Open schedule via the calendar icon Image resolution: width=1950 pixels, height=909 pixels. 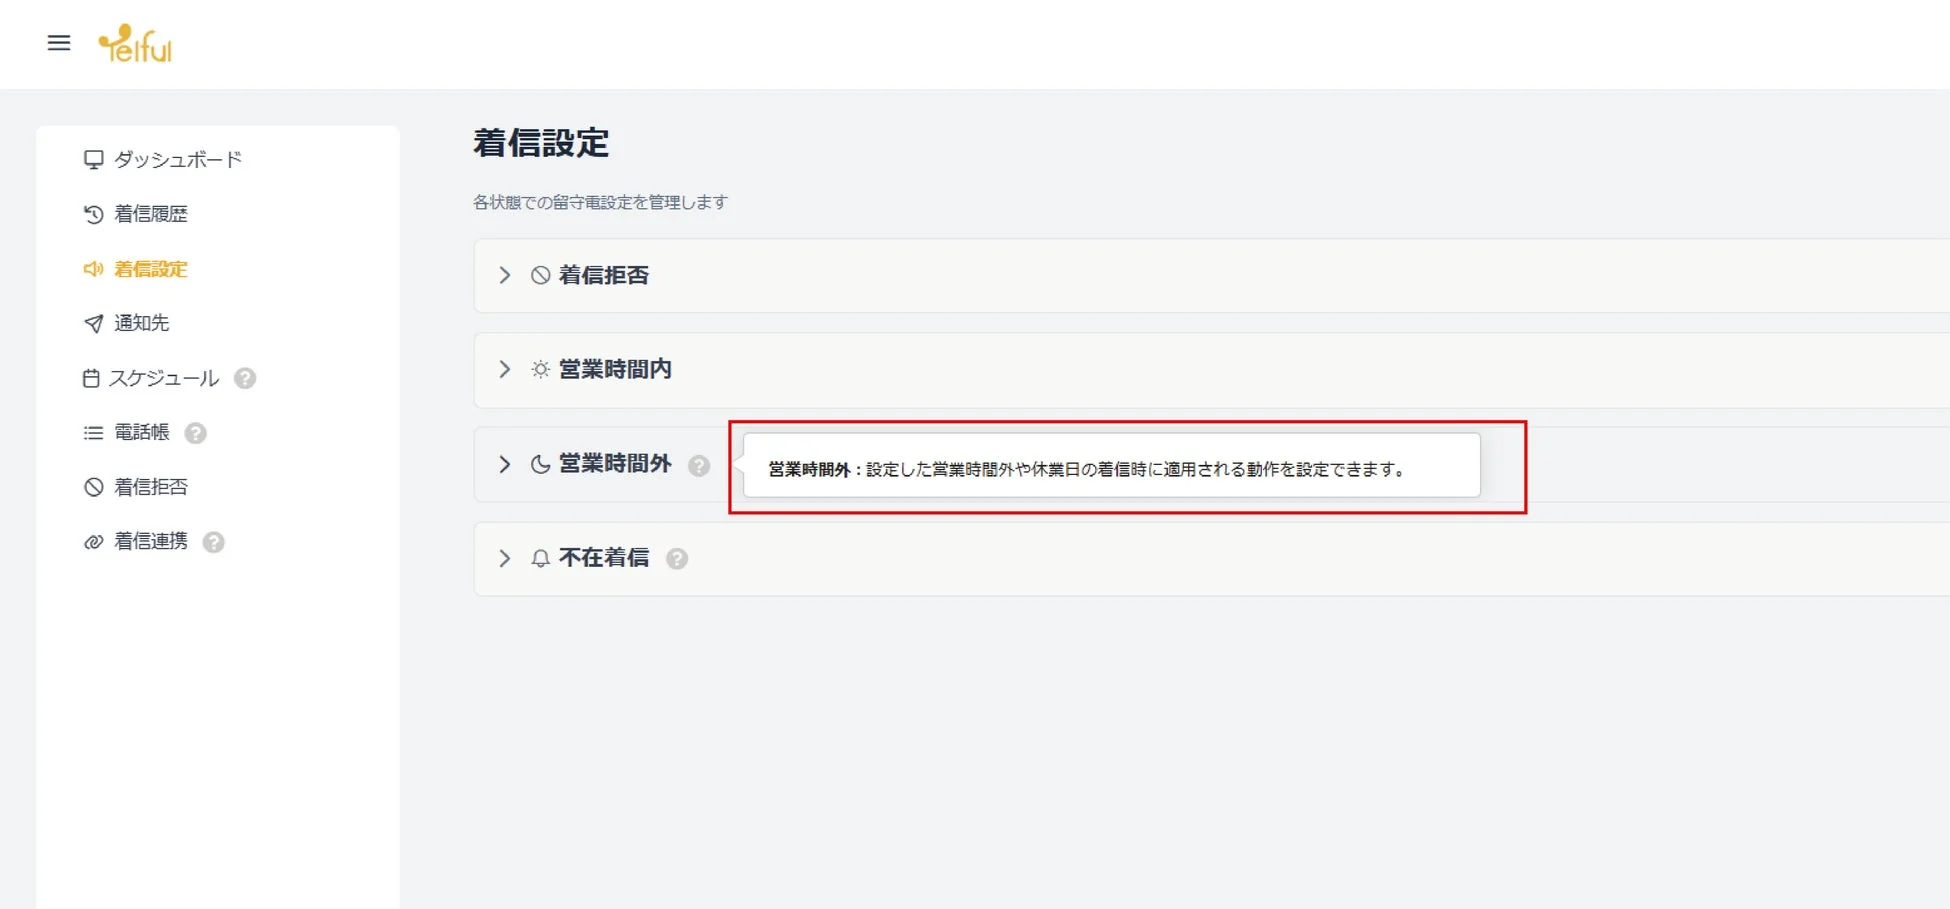point(93,378)
